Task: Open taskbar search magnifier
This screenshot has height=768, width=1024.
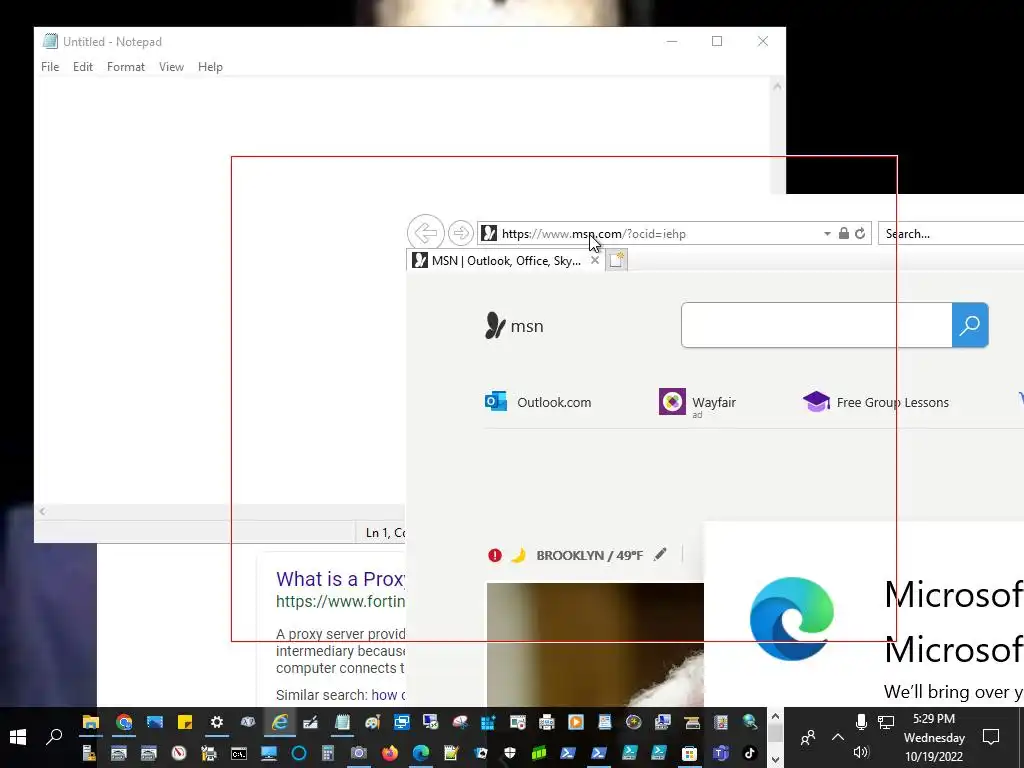Action: pos(54,737)
